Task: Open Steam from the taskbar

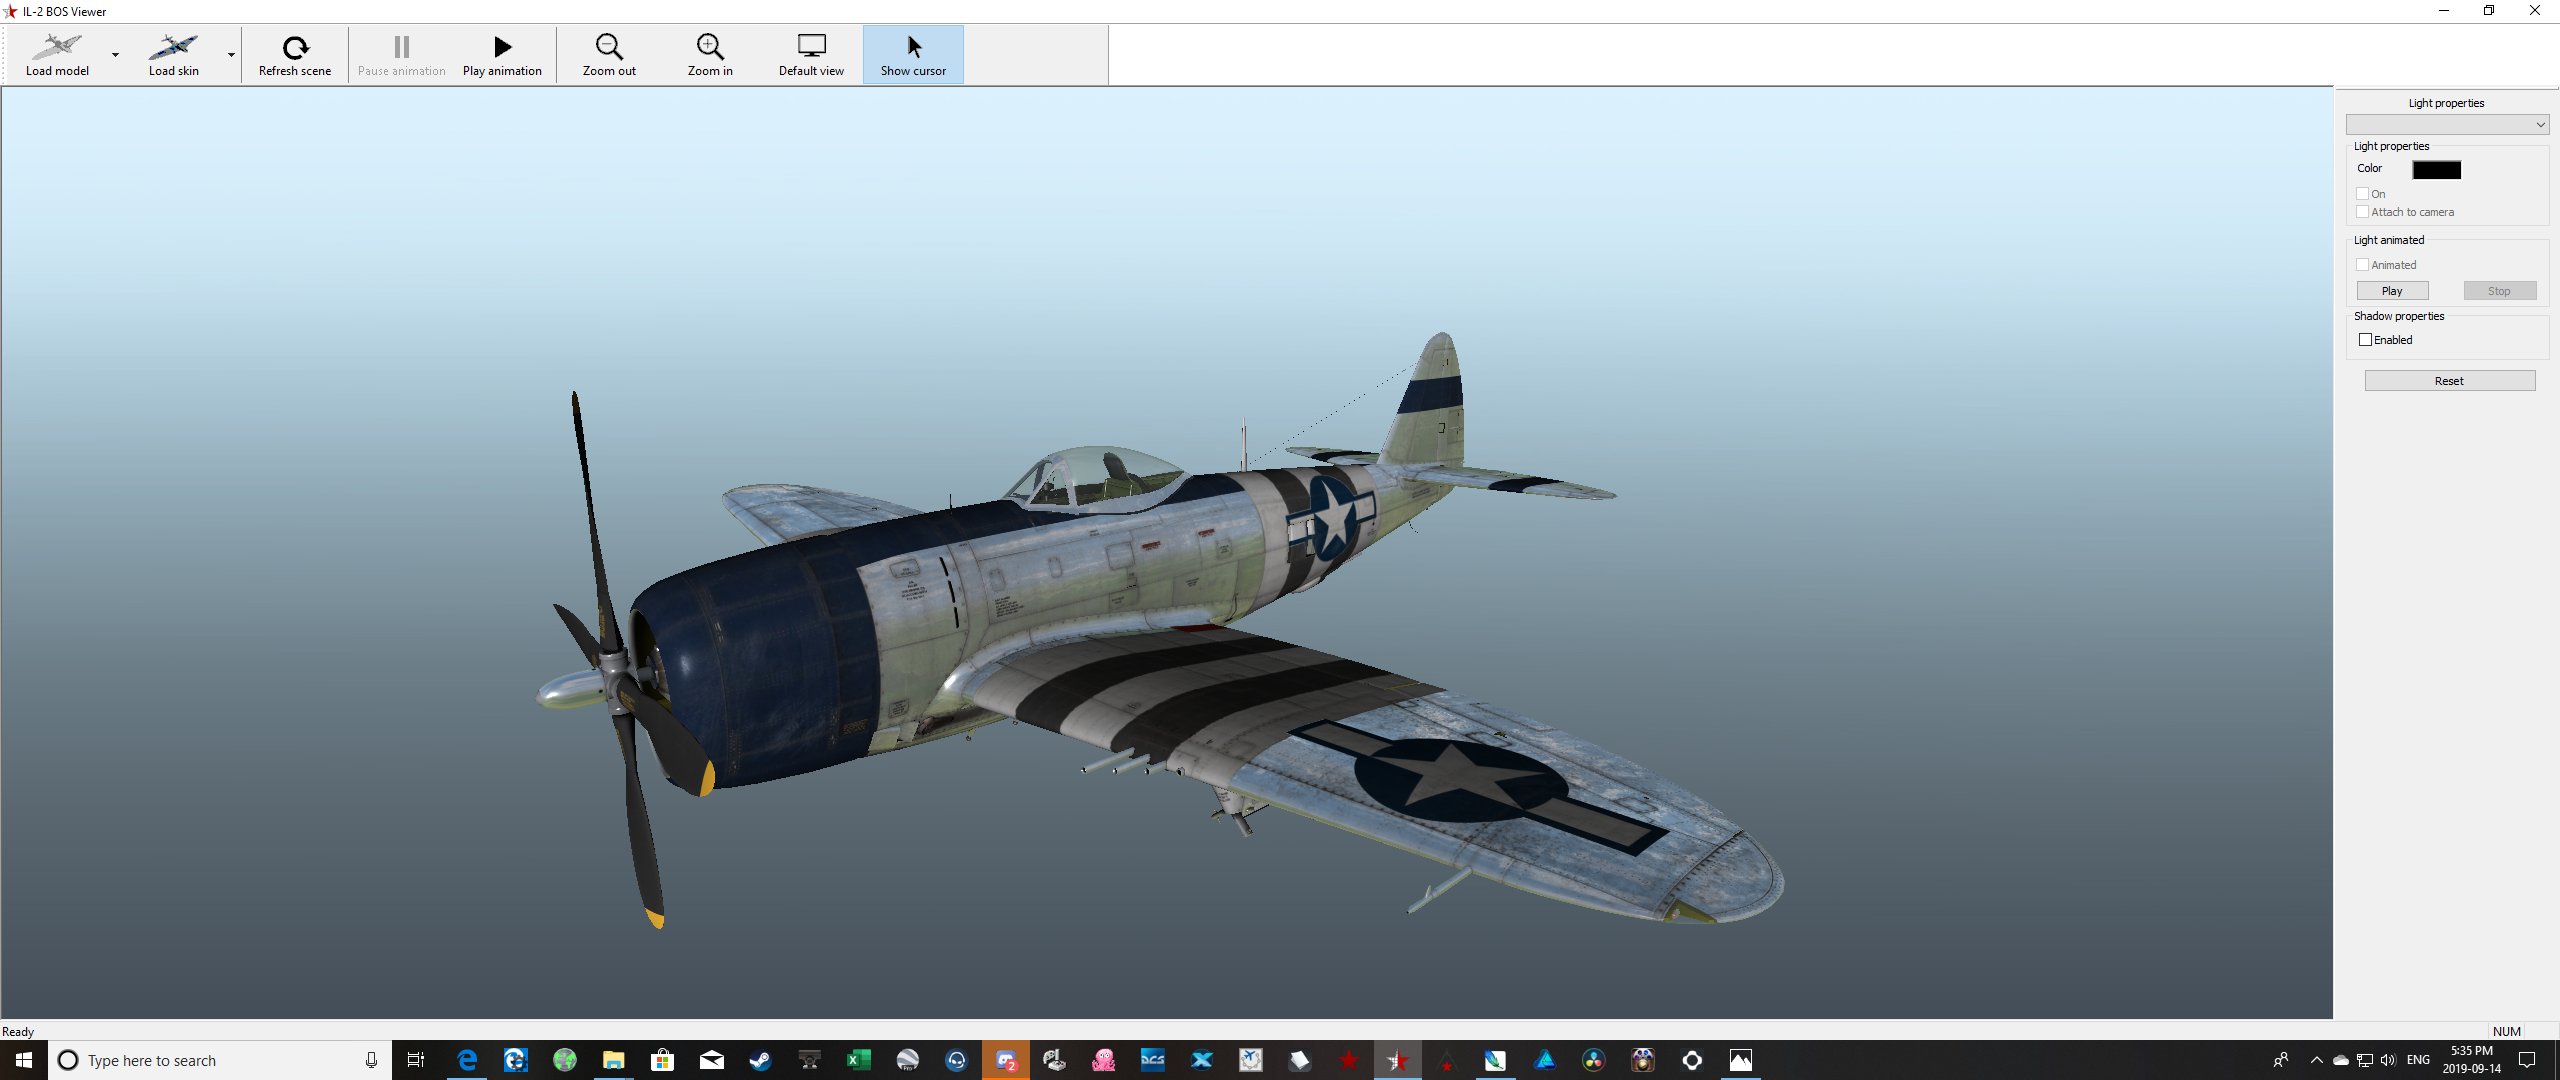Action: [760, 1060]
